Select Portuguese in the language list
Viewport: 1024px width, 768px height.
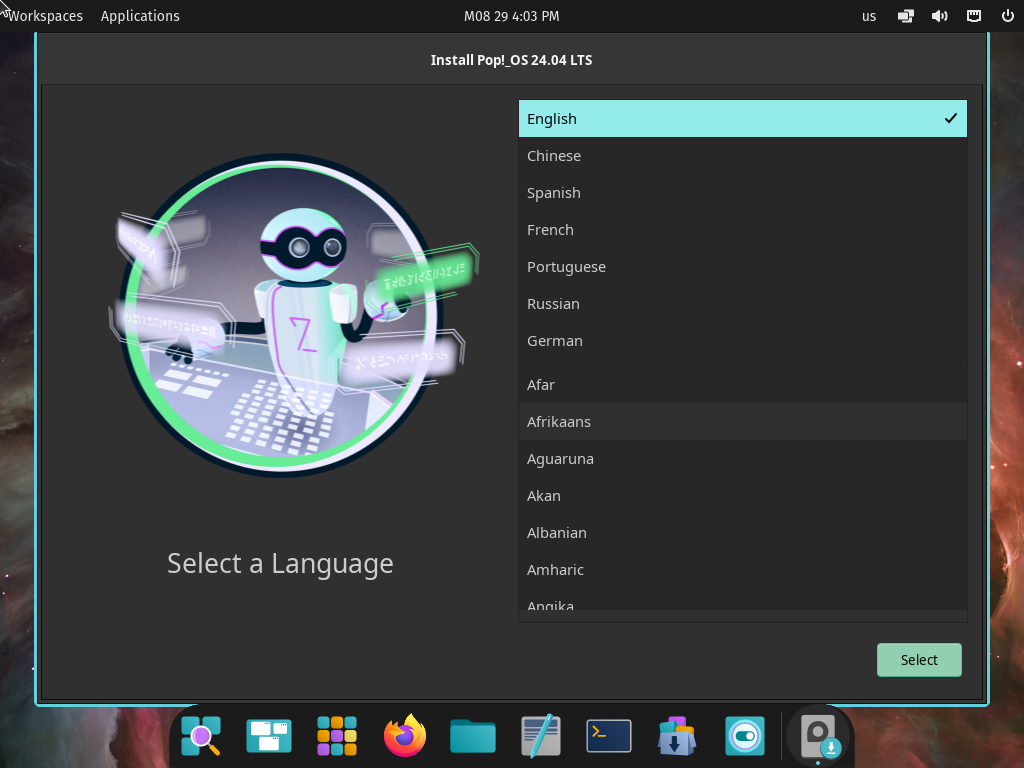click(x=743, y=267)
